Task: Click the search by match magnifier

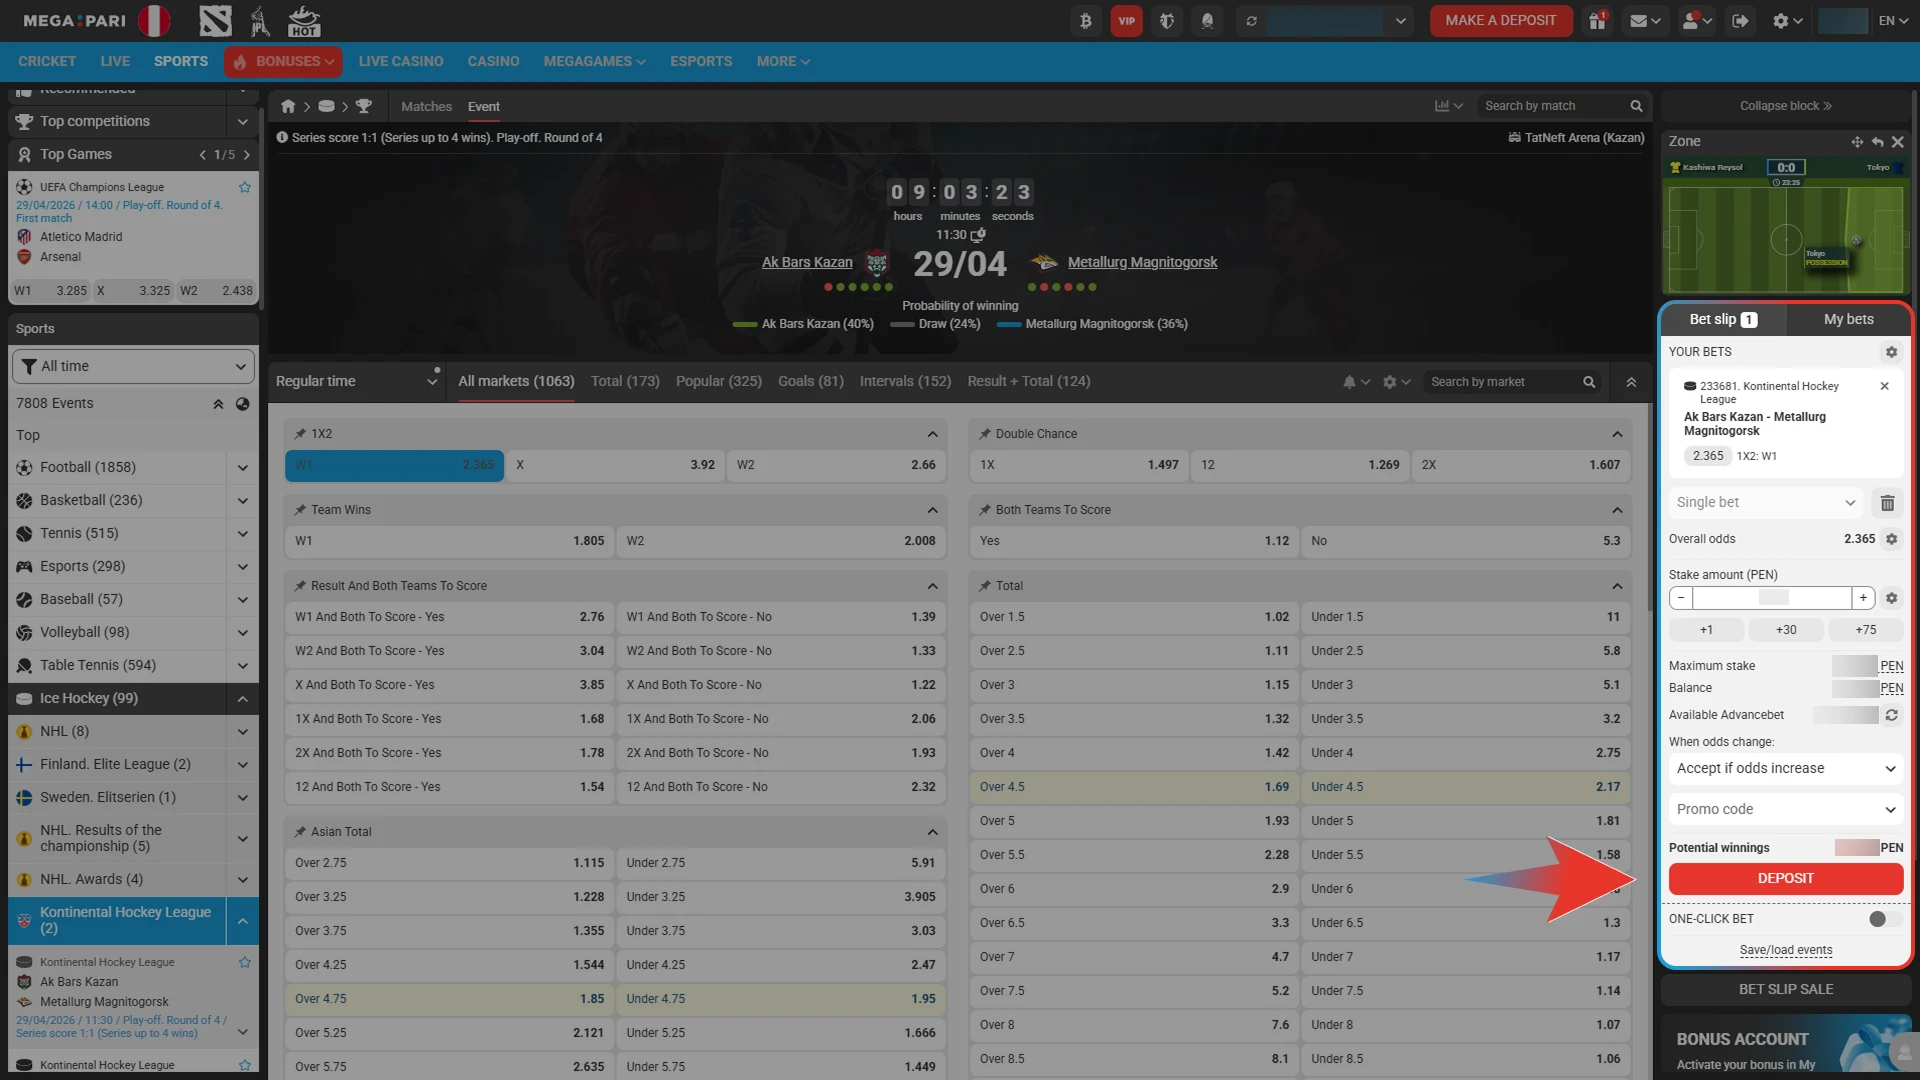Action: click(x=1636, y=106)
